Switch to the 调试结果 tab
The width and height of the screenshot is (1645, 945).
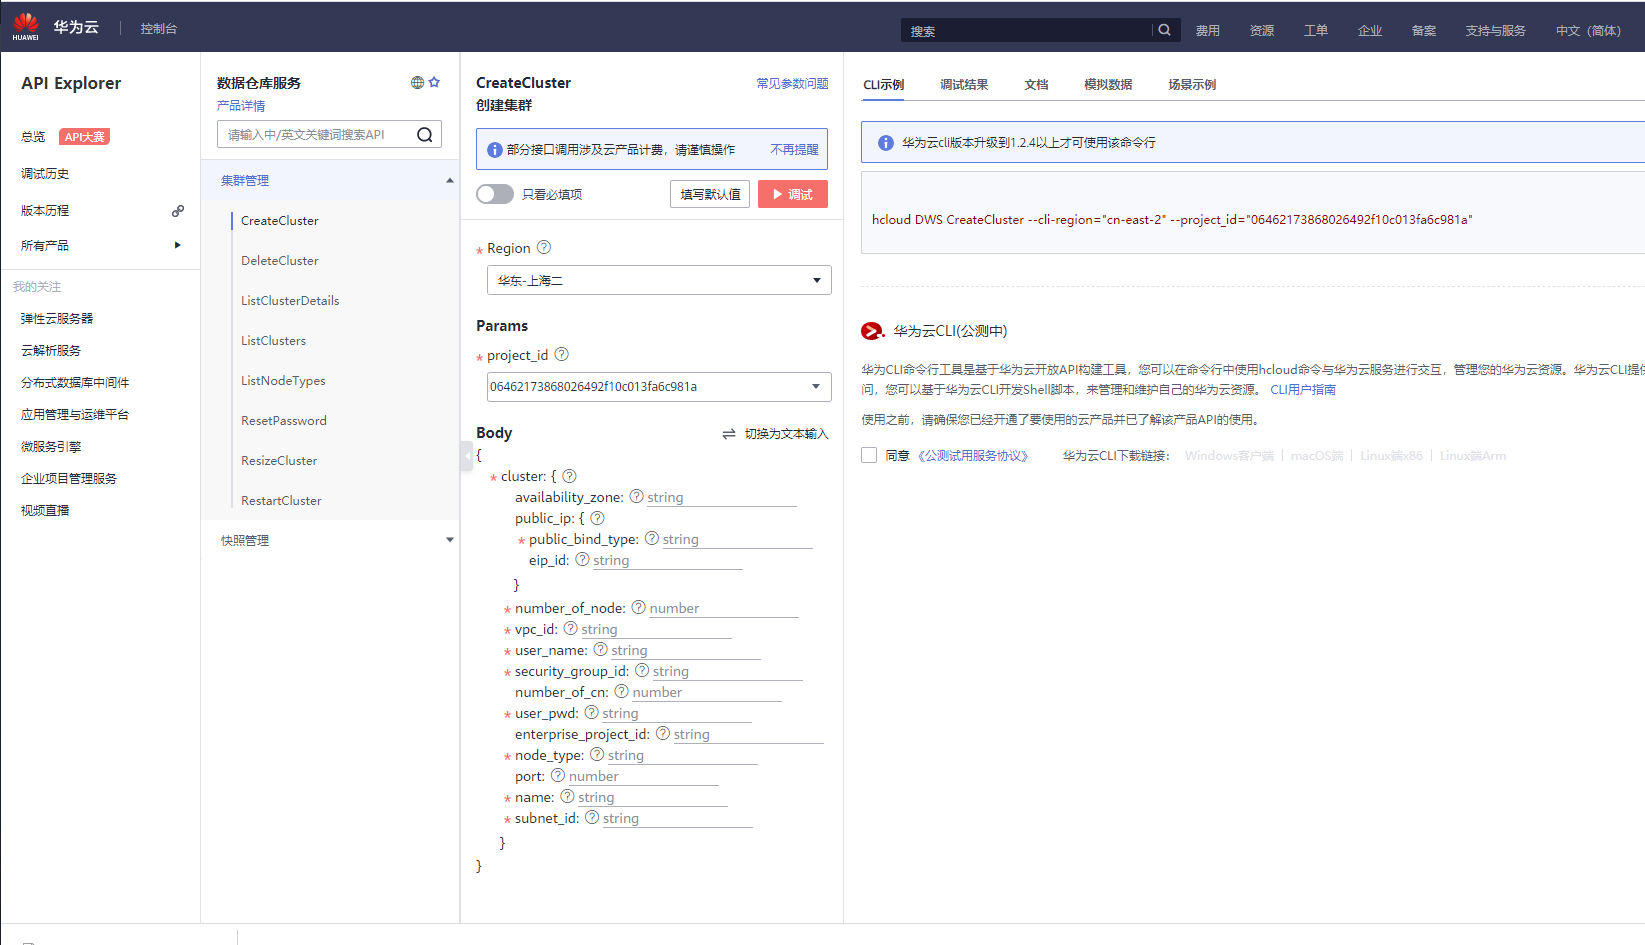click(964, 85)
